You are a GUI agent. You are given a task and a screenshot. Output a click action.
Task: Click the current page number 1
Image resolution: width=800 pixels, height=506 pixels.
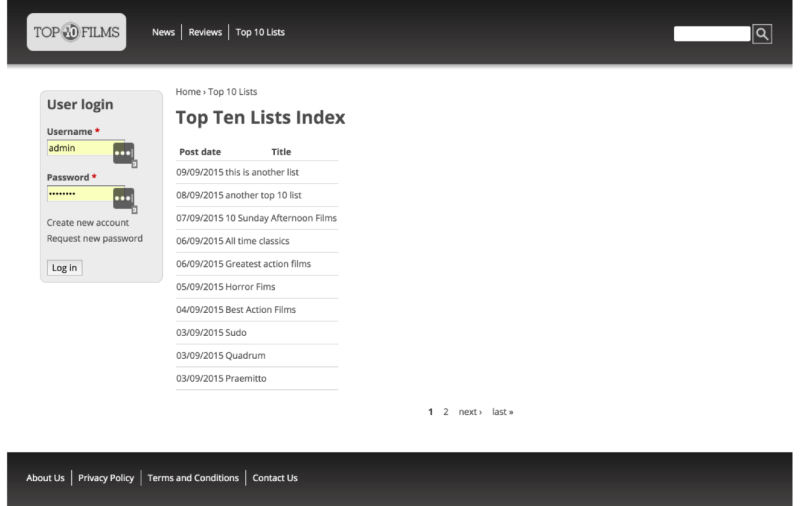pos(431,412)
